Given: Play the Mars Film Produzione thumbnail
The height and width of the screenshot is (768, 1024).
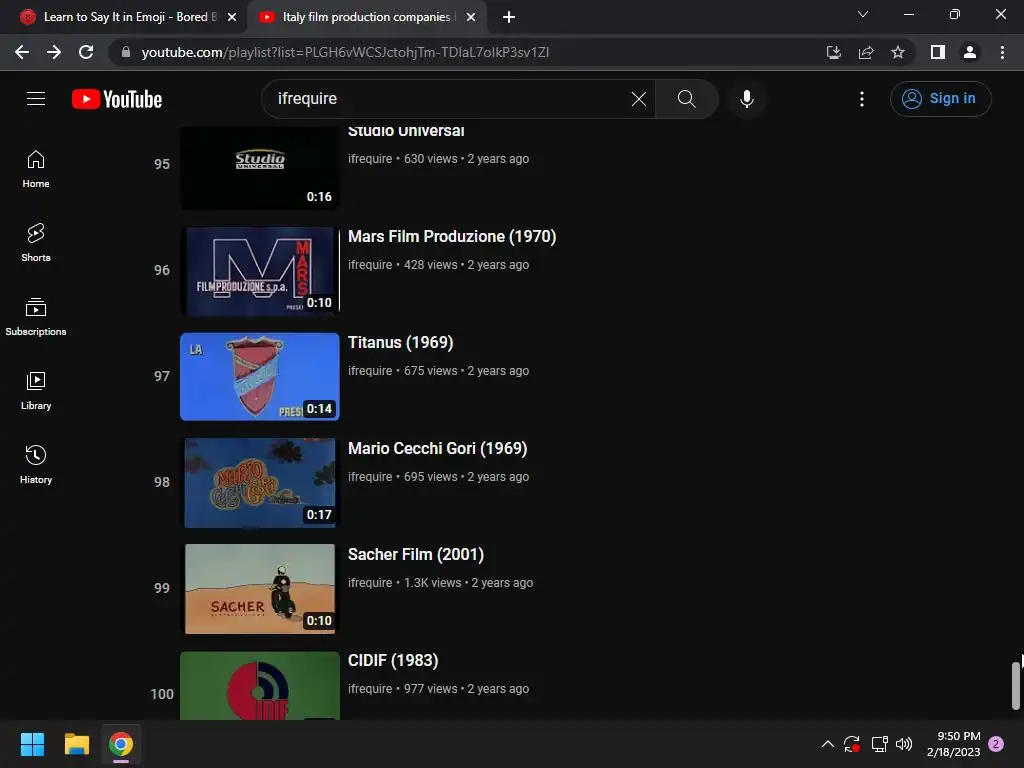Looking at the screenshot, I should [260, 271].
